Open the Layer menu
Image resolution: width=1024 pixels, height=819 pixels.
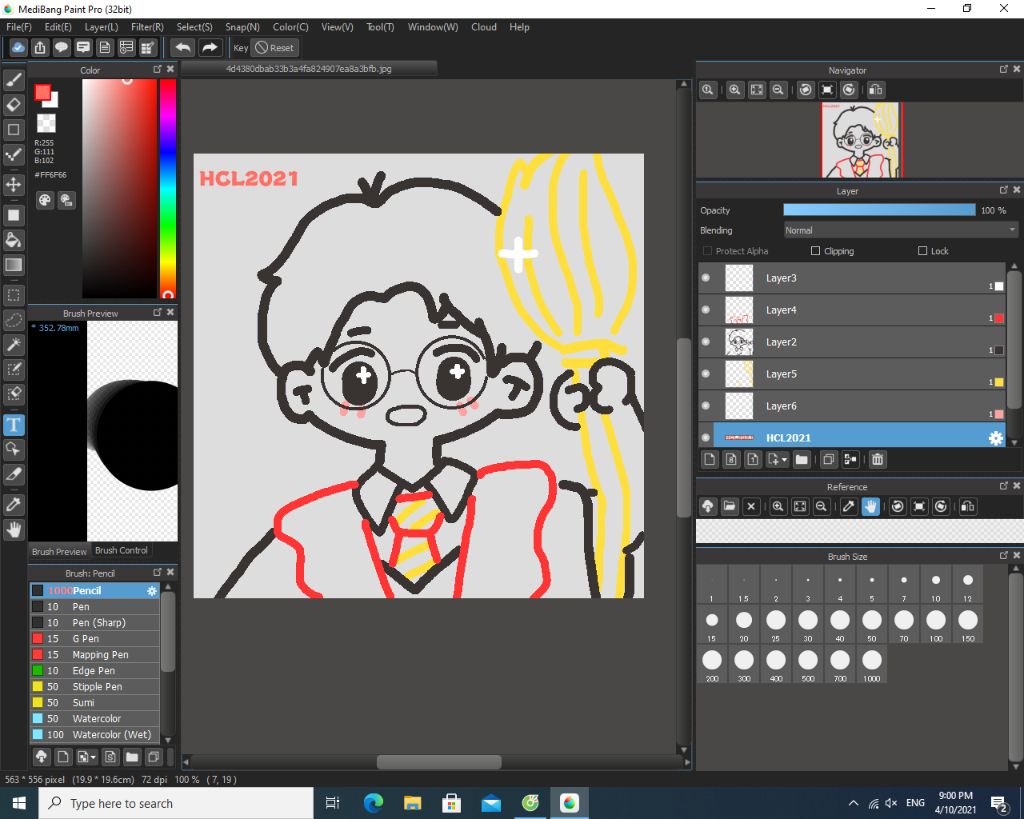pos(101,27)
